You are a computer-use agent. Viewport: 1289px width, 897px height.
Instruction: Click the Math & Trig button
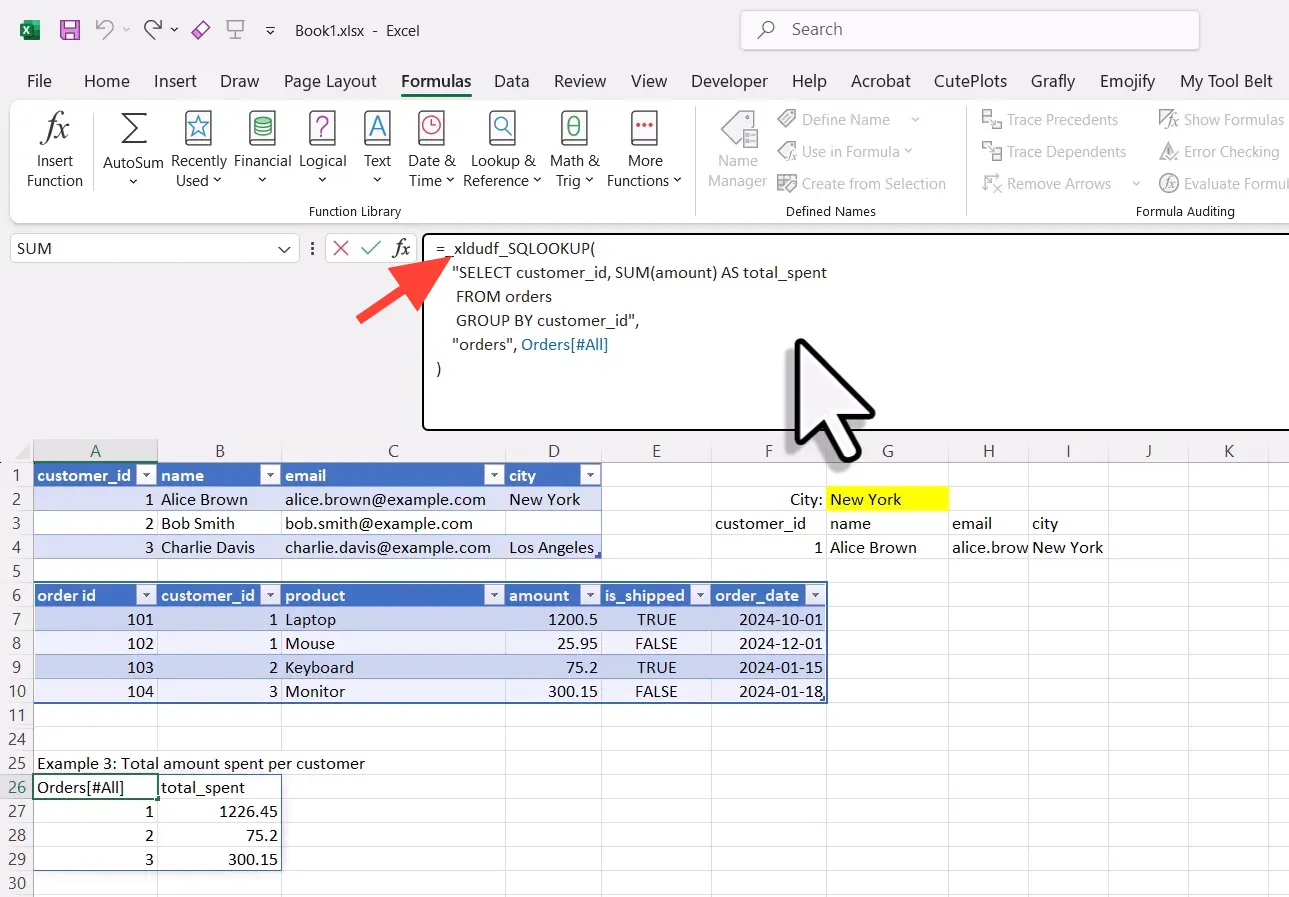574,150
